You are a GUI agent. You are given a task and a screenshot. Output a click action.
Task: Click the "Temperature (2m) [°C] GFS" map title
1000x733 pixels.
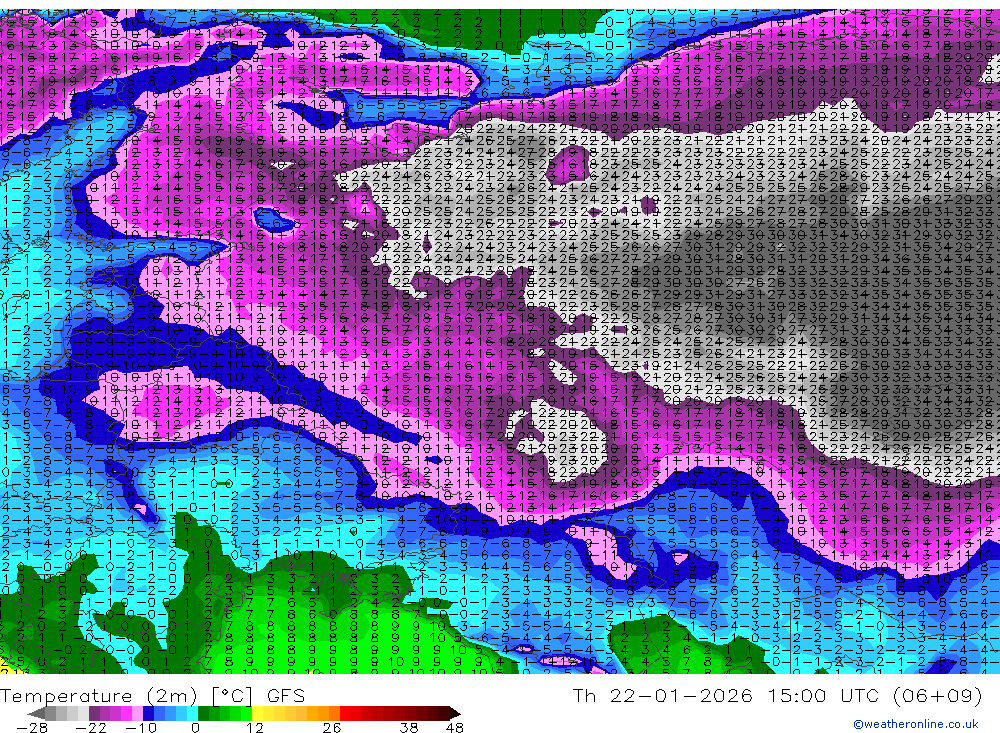tap(153, 695)
